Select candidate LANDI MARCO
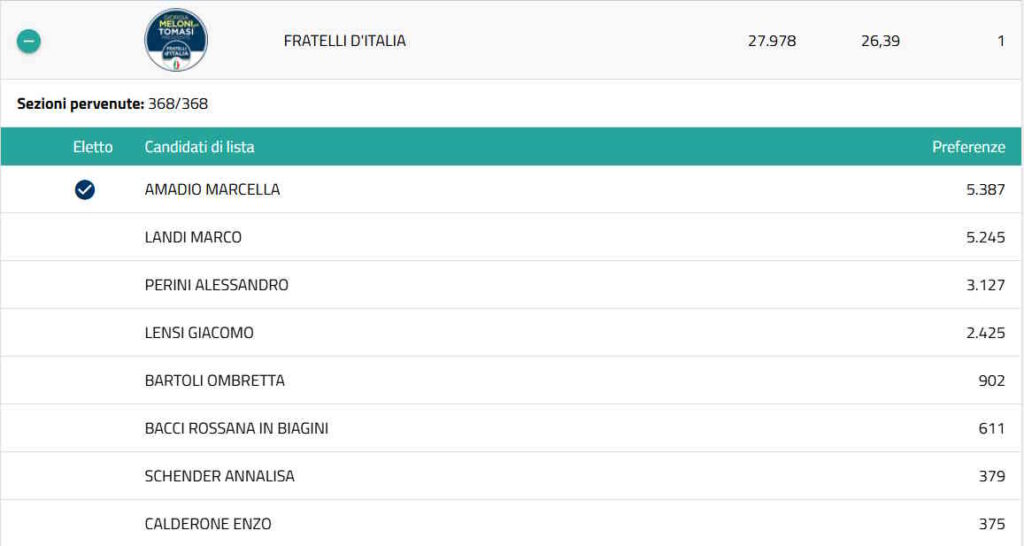The height and width of the screenshot is (546, 1024). [x=193, y=237]
